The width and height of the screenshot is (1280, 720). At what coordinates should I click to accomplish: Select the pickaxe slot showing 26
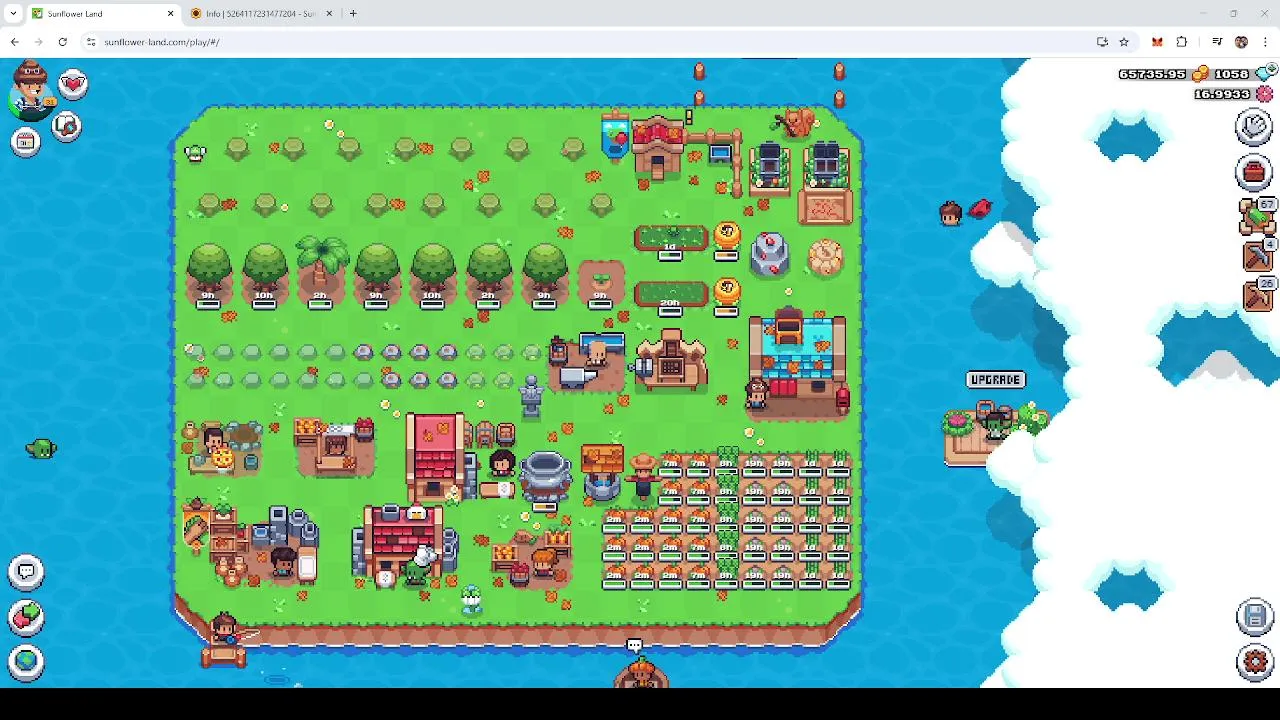(1257, 296)
